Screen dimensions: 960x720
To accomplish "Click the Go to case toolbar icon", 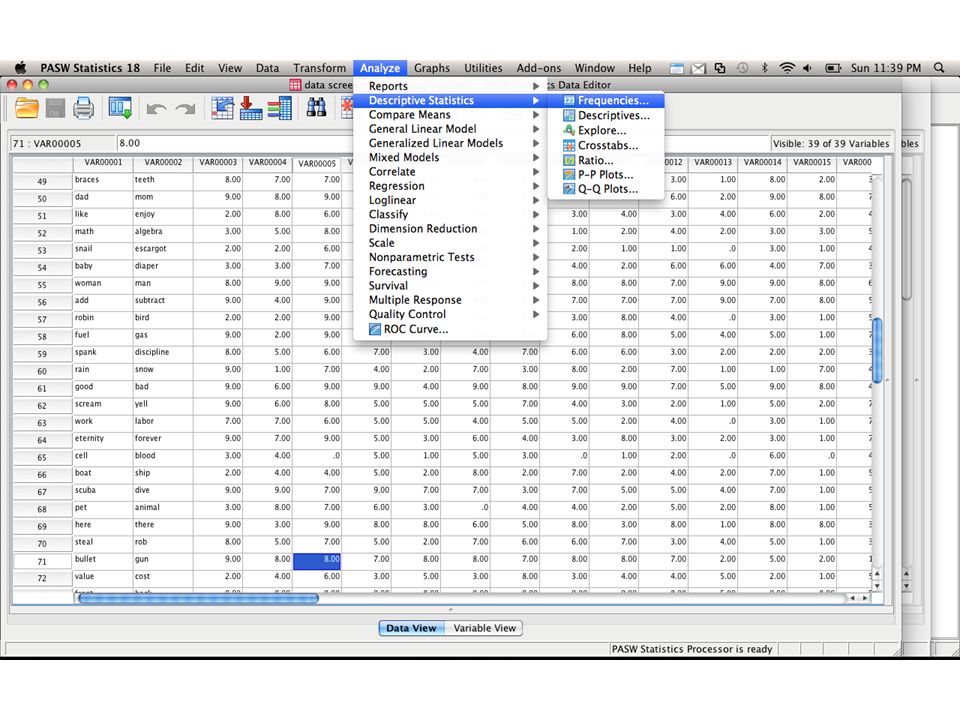I will point(222,108).
